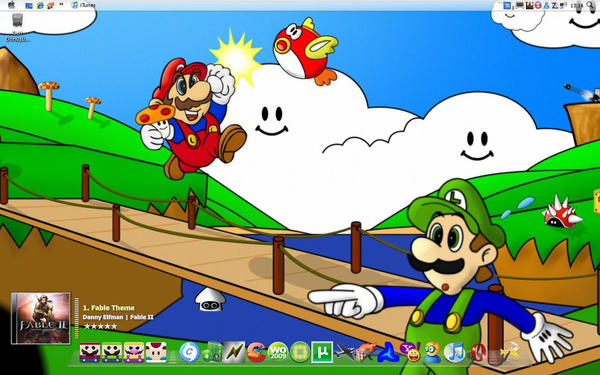Screen dimensions: 600x375
Task: Click the blue figure tray icon
Action: tap(547, 5)
